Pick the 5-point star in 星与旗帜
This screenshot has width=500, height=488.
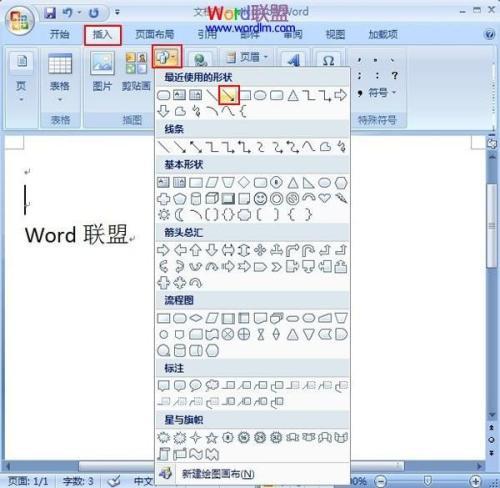[x=212, y=437]
